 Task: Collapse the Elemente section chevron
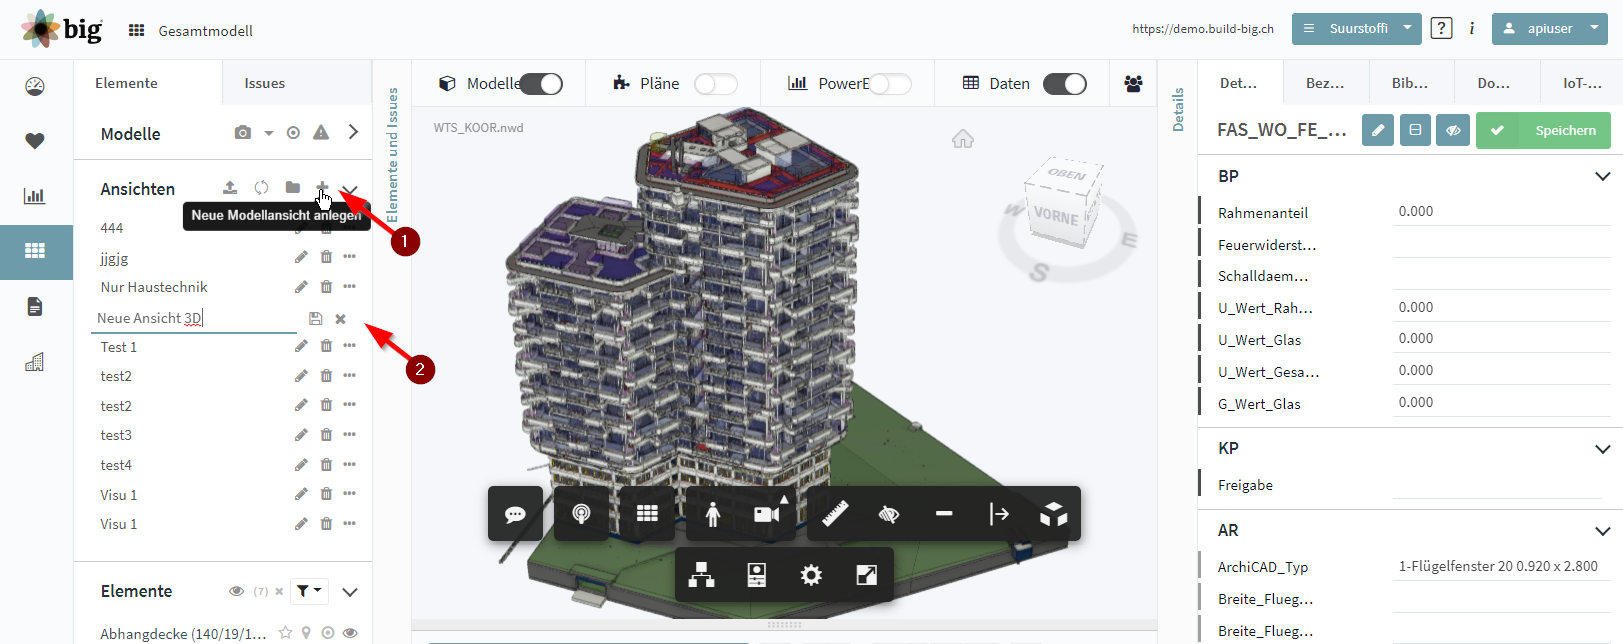point(350,592)
